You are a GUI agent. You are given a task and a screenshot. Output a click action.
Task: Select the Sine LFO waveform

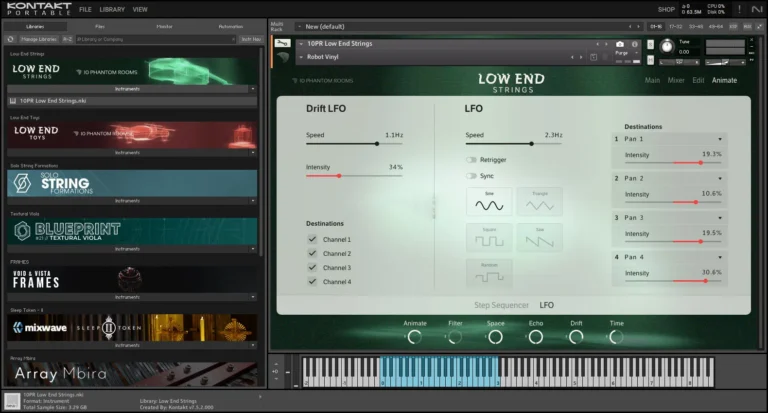pos(489,201)
